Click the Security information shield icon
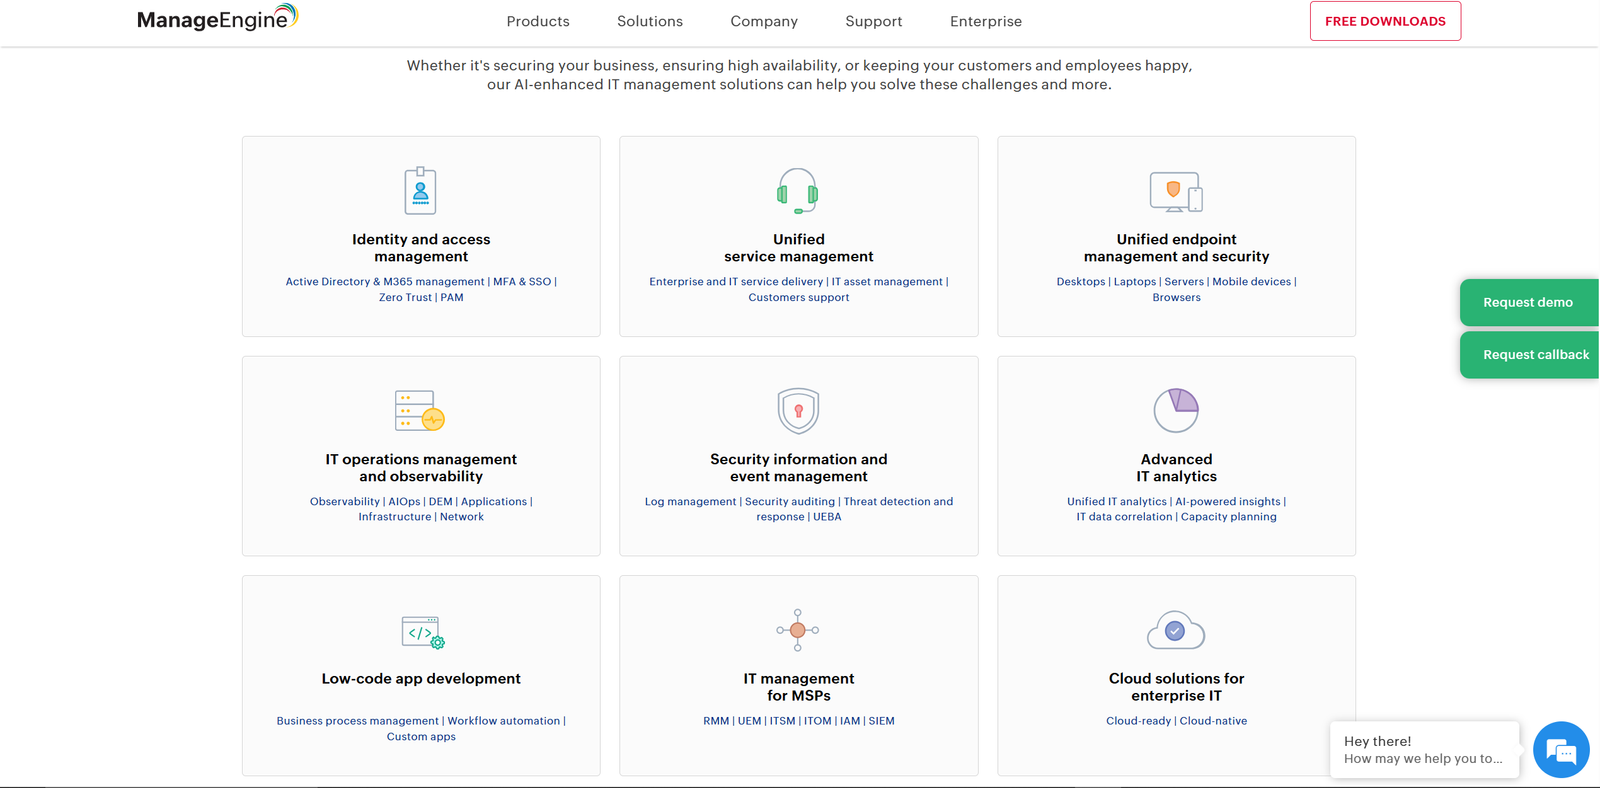1600x788 pixels. pyautogui.click(x=798, y=410)
